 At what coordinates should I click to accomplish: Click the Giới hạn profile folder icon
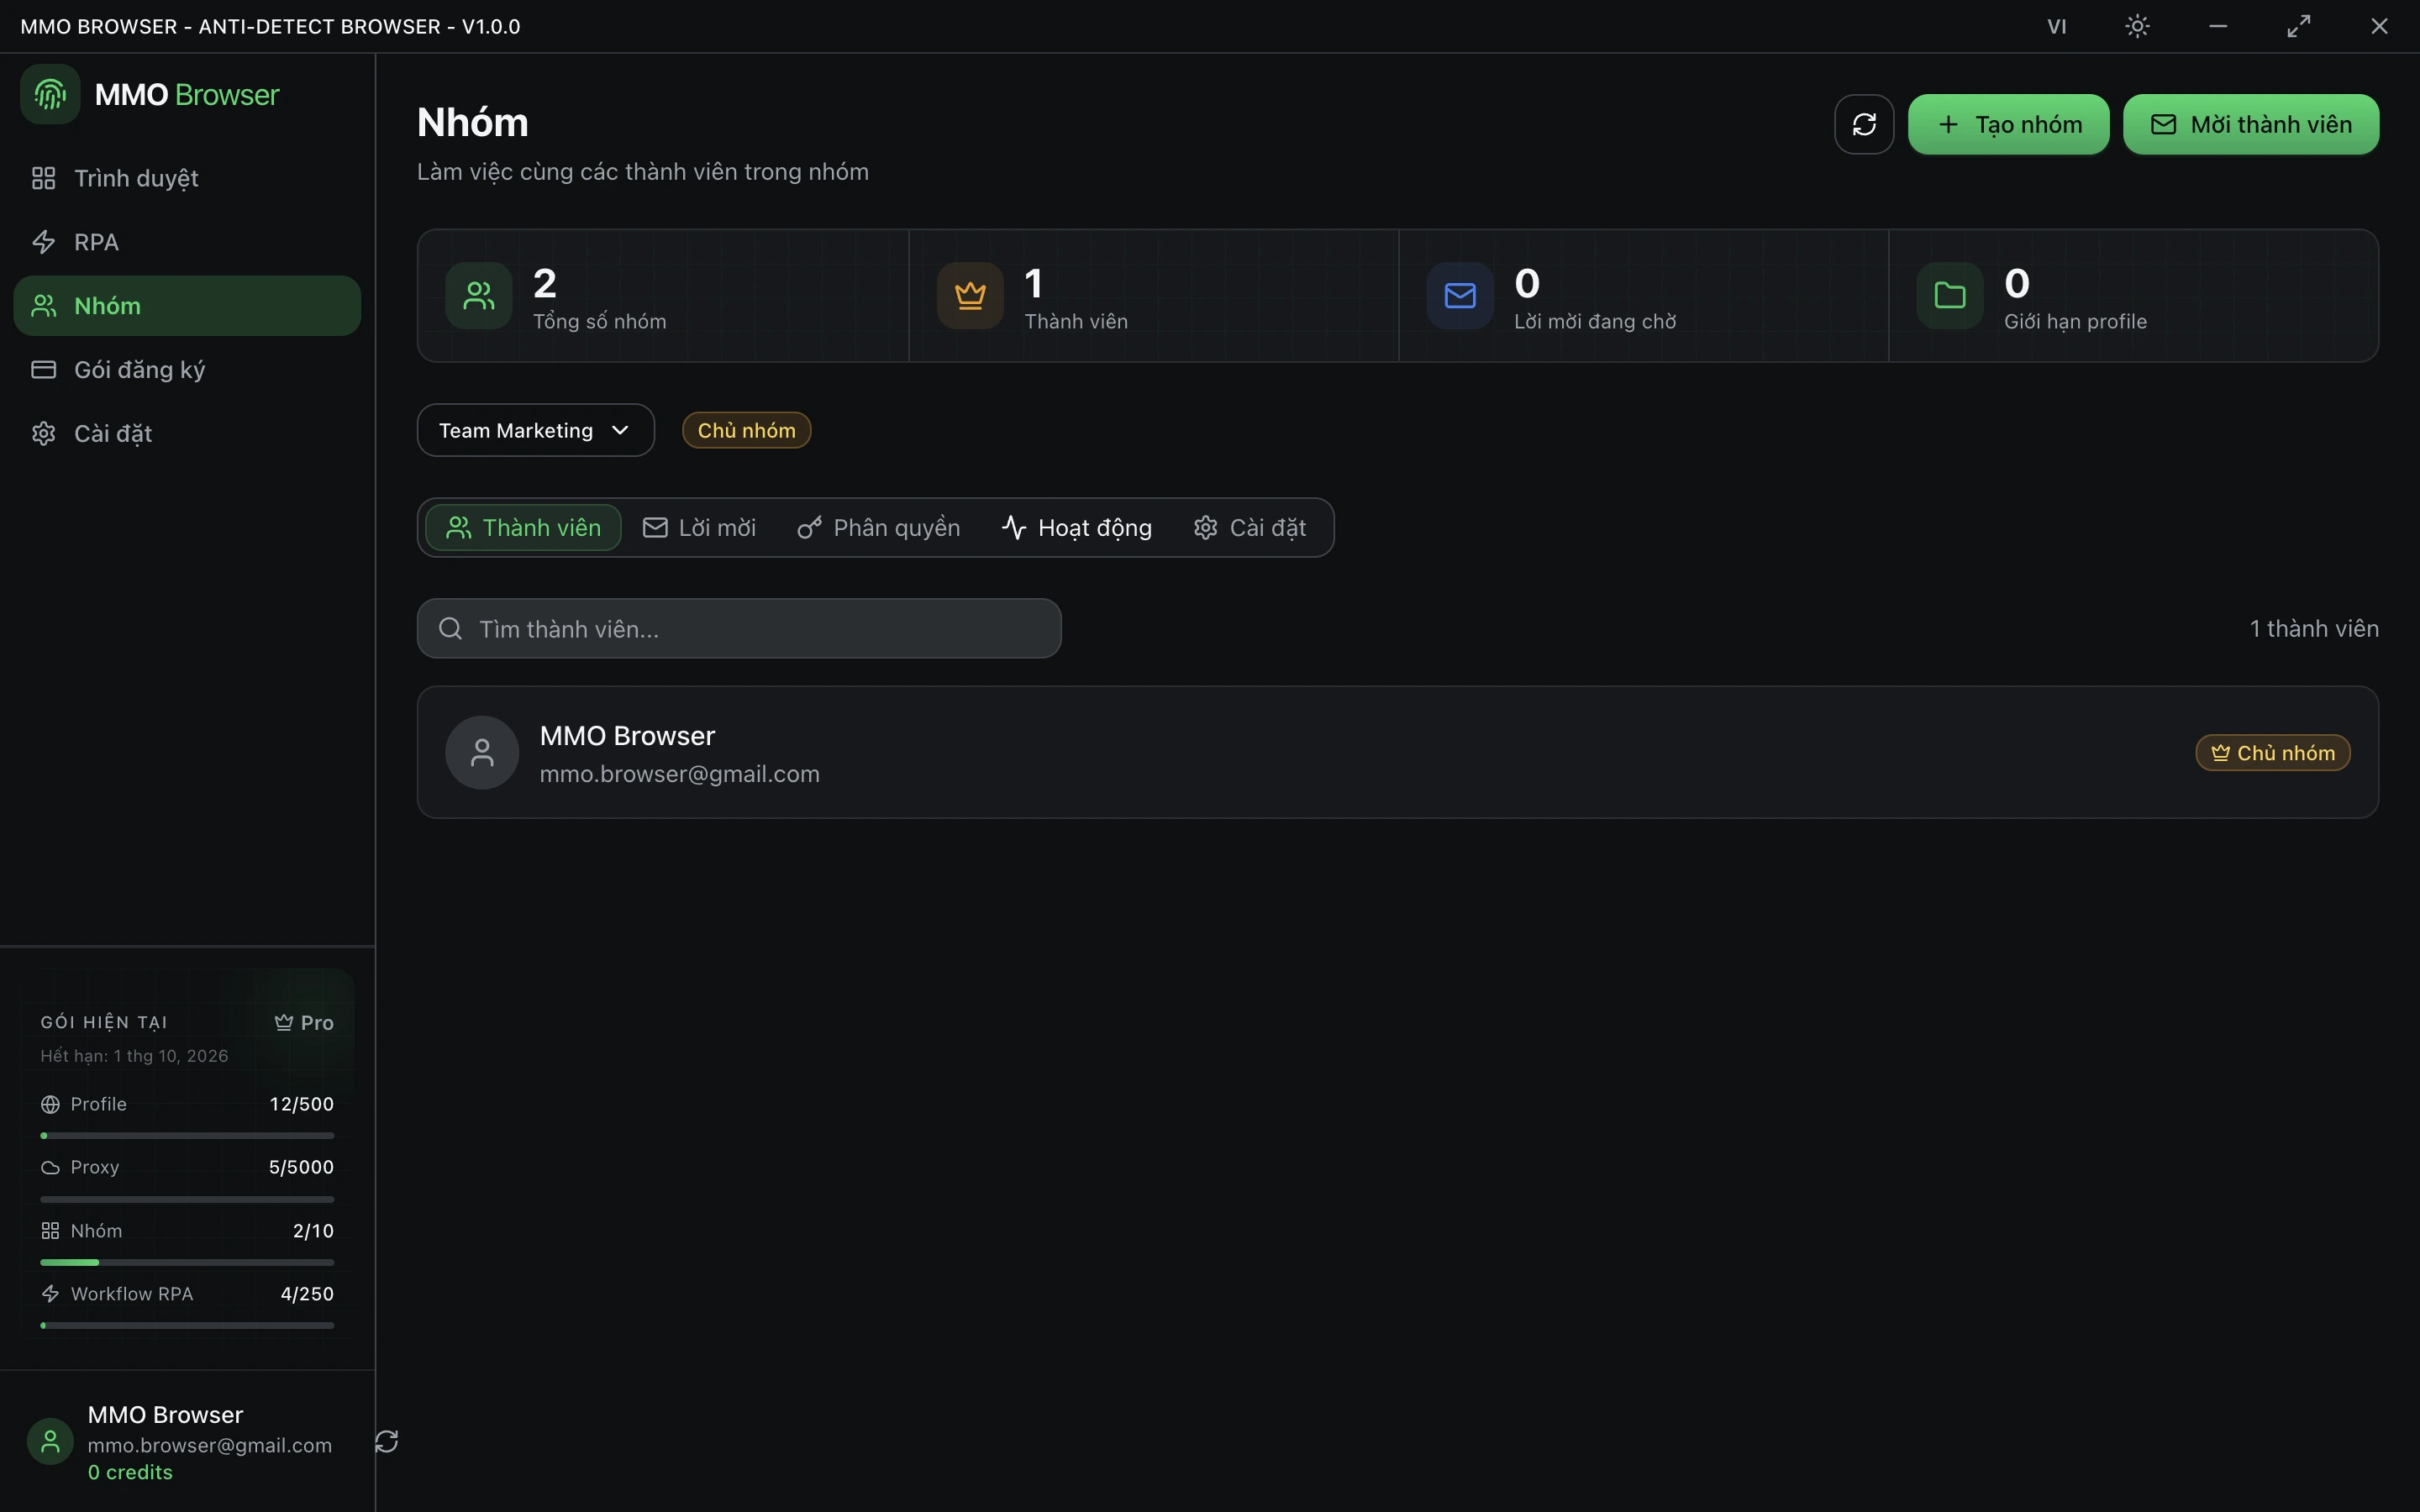click(x=1950, y=295)
